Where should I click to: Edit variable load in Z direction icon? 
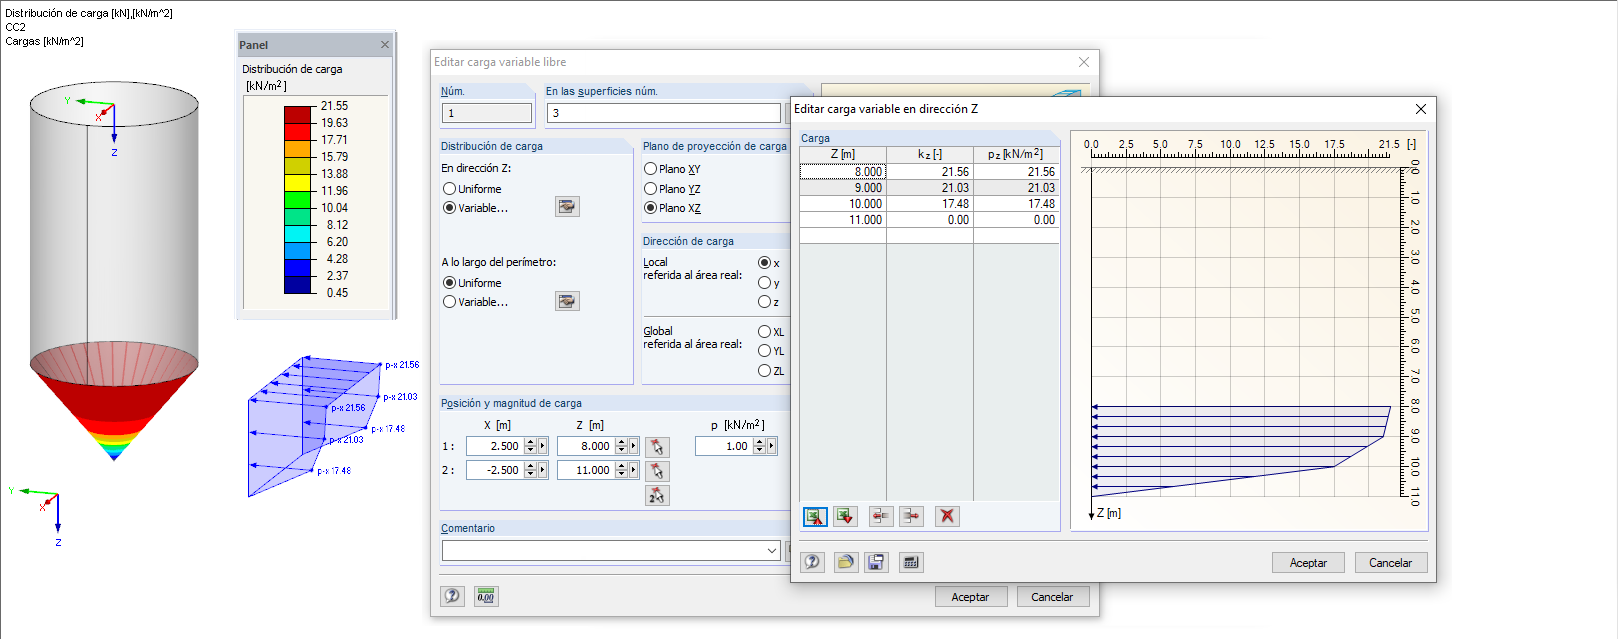(567, 206)
